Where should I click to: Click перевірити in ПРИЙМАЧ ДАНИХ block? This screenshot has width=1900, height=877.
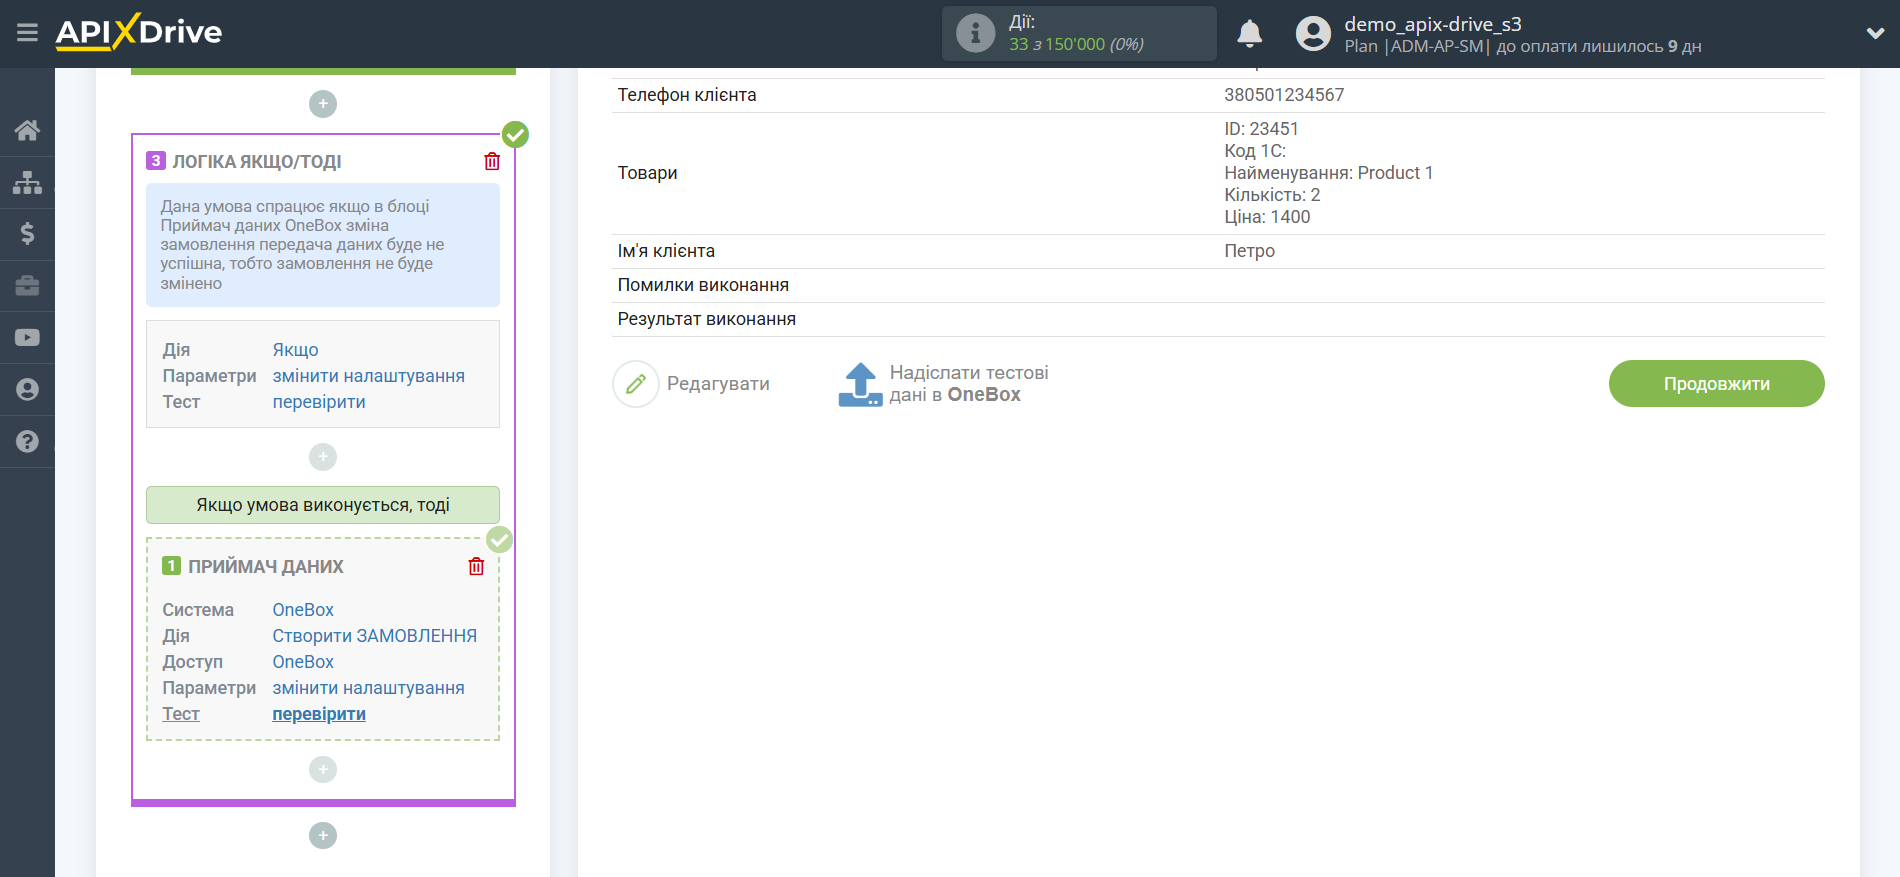coord(319,714)
